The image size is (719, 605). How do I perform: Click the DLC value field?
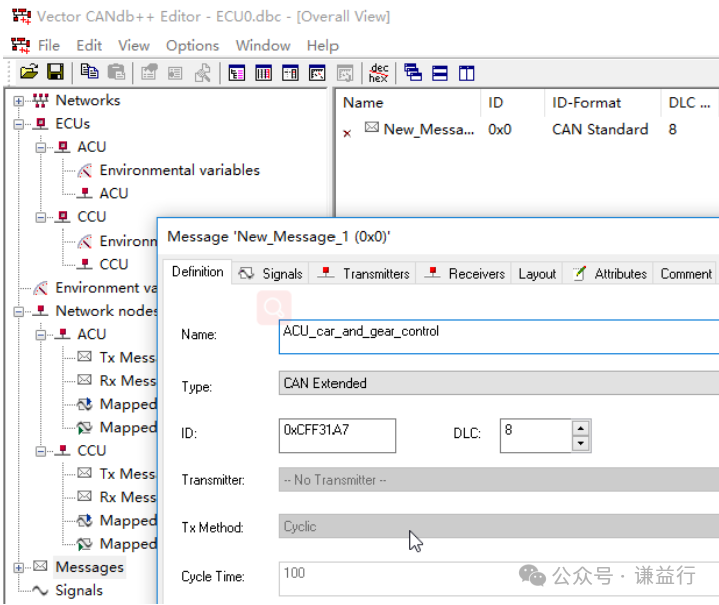click(x=536, y=435)
